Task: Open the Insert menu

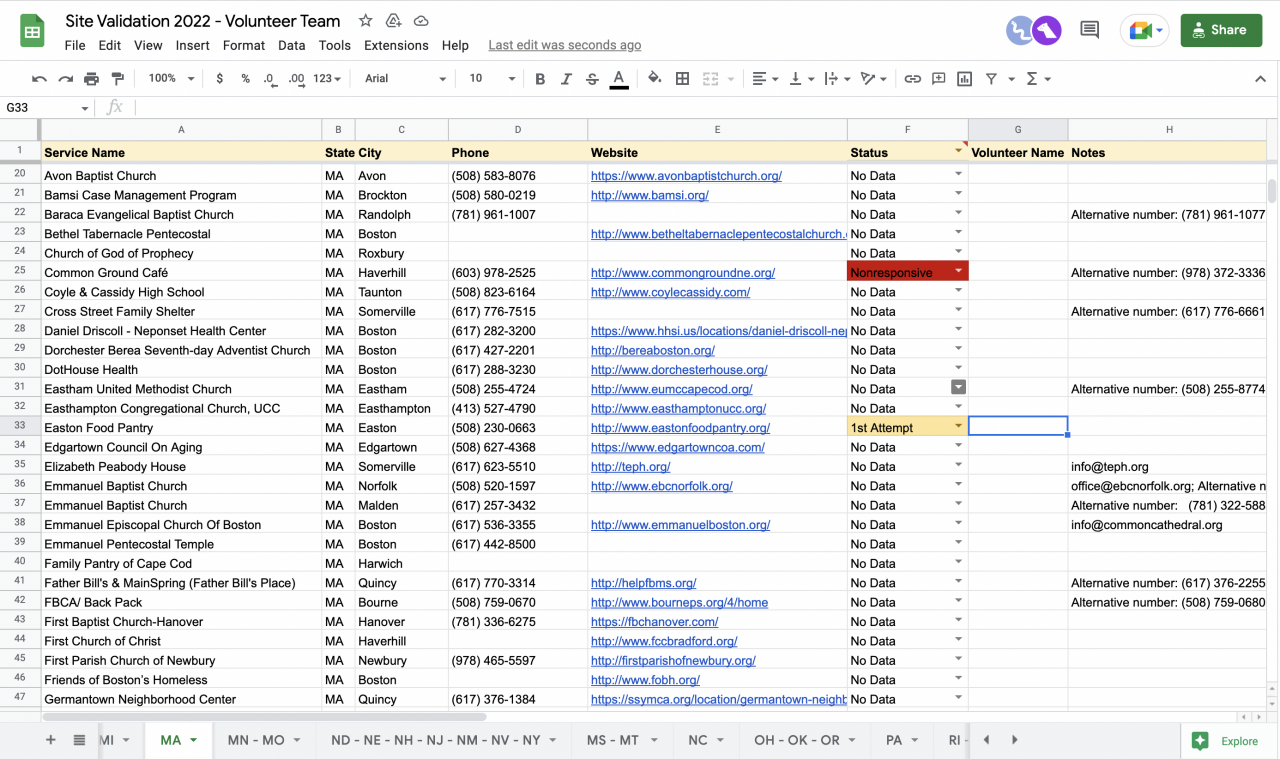Action: 192,45
